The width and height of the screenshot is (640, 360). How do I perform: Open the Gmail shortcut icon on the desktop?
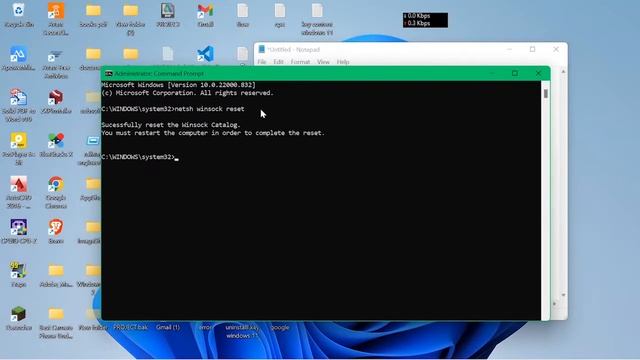click(205, 11)
